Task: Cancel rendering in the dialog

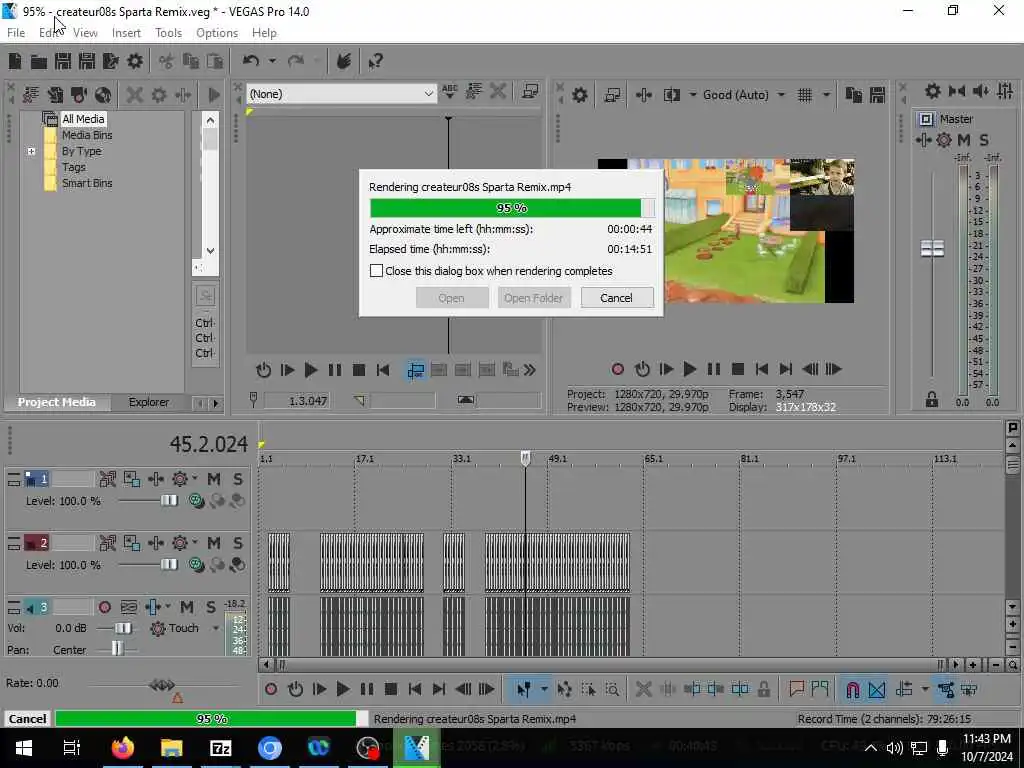Action: (616, 298)
